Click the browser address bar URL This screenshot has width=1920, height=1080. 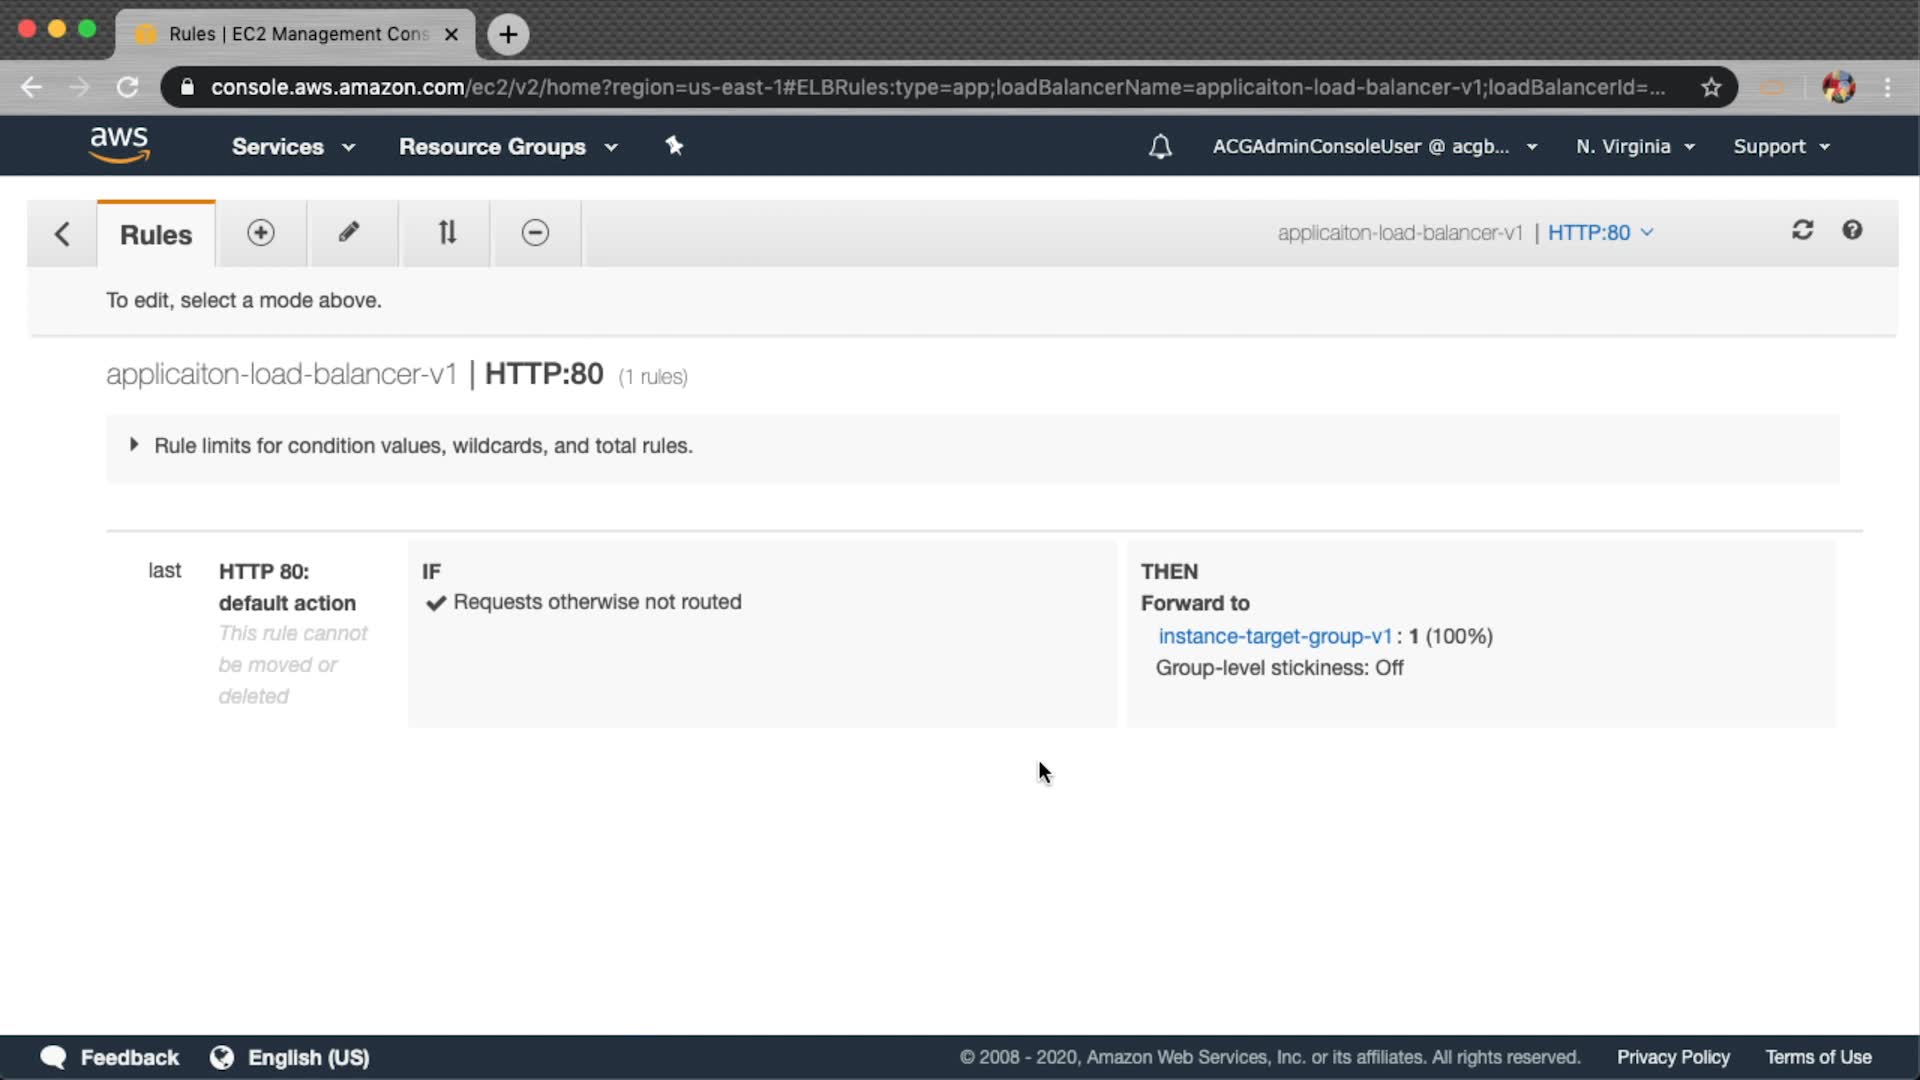[x=937, y=88]
